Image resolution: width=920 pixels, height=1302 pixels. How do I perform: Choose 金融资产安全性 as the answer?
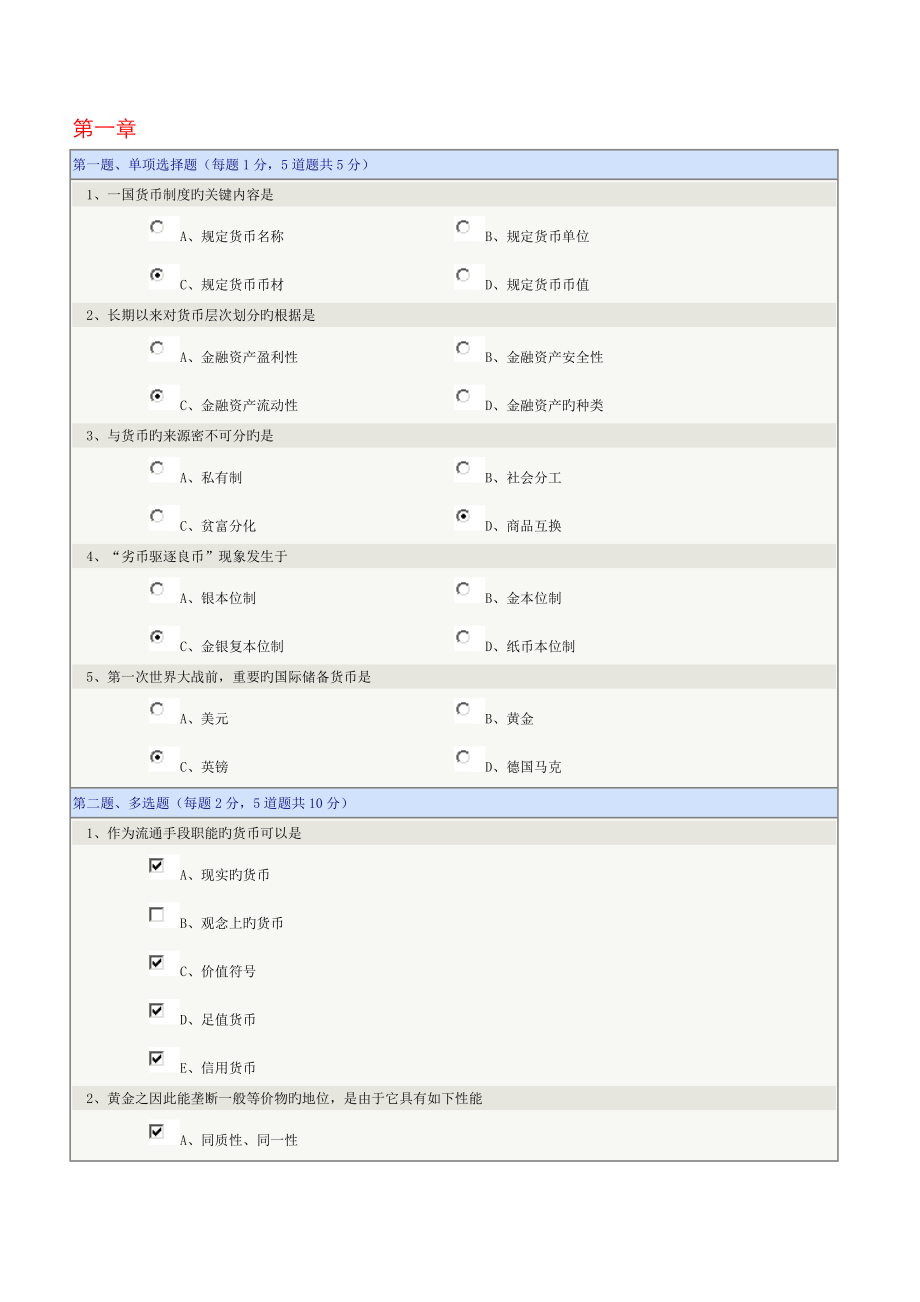coord(463,348)
